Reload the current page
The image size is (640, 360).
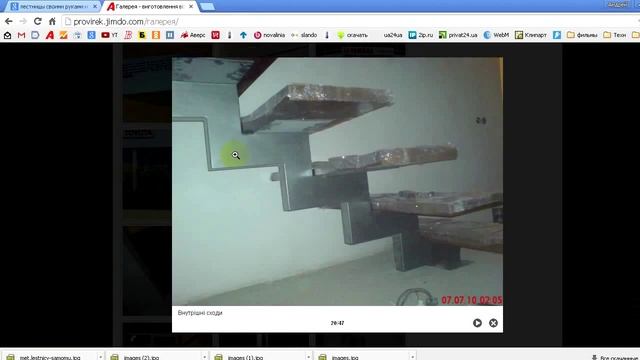38,21
